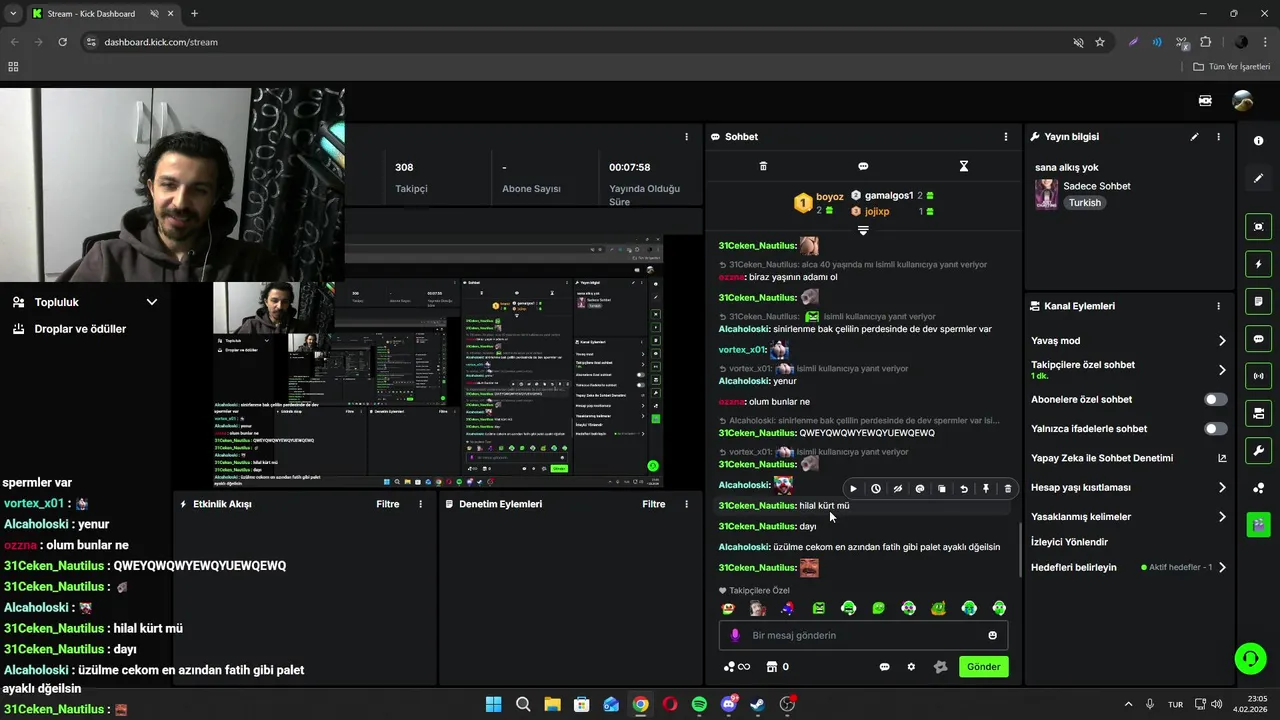Click the pencil edit icon in right sidebar
The width and height of the screenshot is (1280, 720).
(x=1258, y=178)
